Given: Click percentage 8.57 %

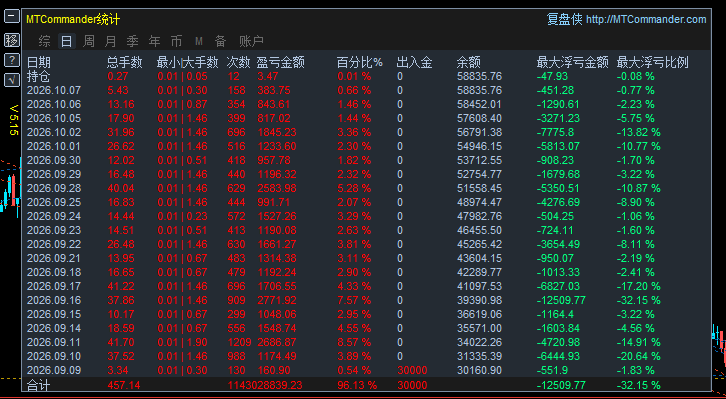Looking at the screenshot, I should point(354,342).
